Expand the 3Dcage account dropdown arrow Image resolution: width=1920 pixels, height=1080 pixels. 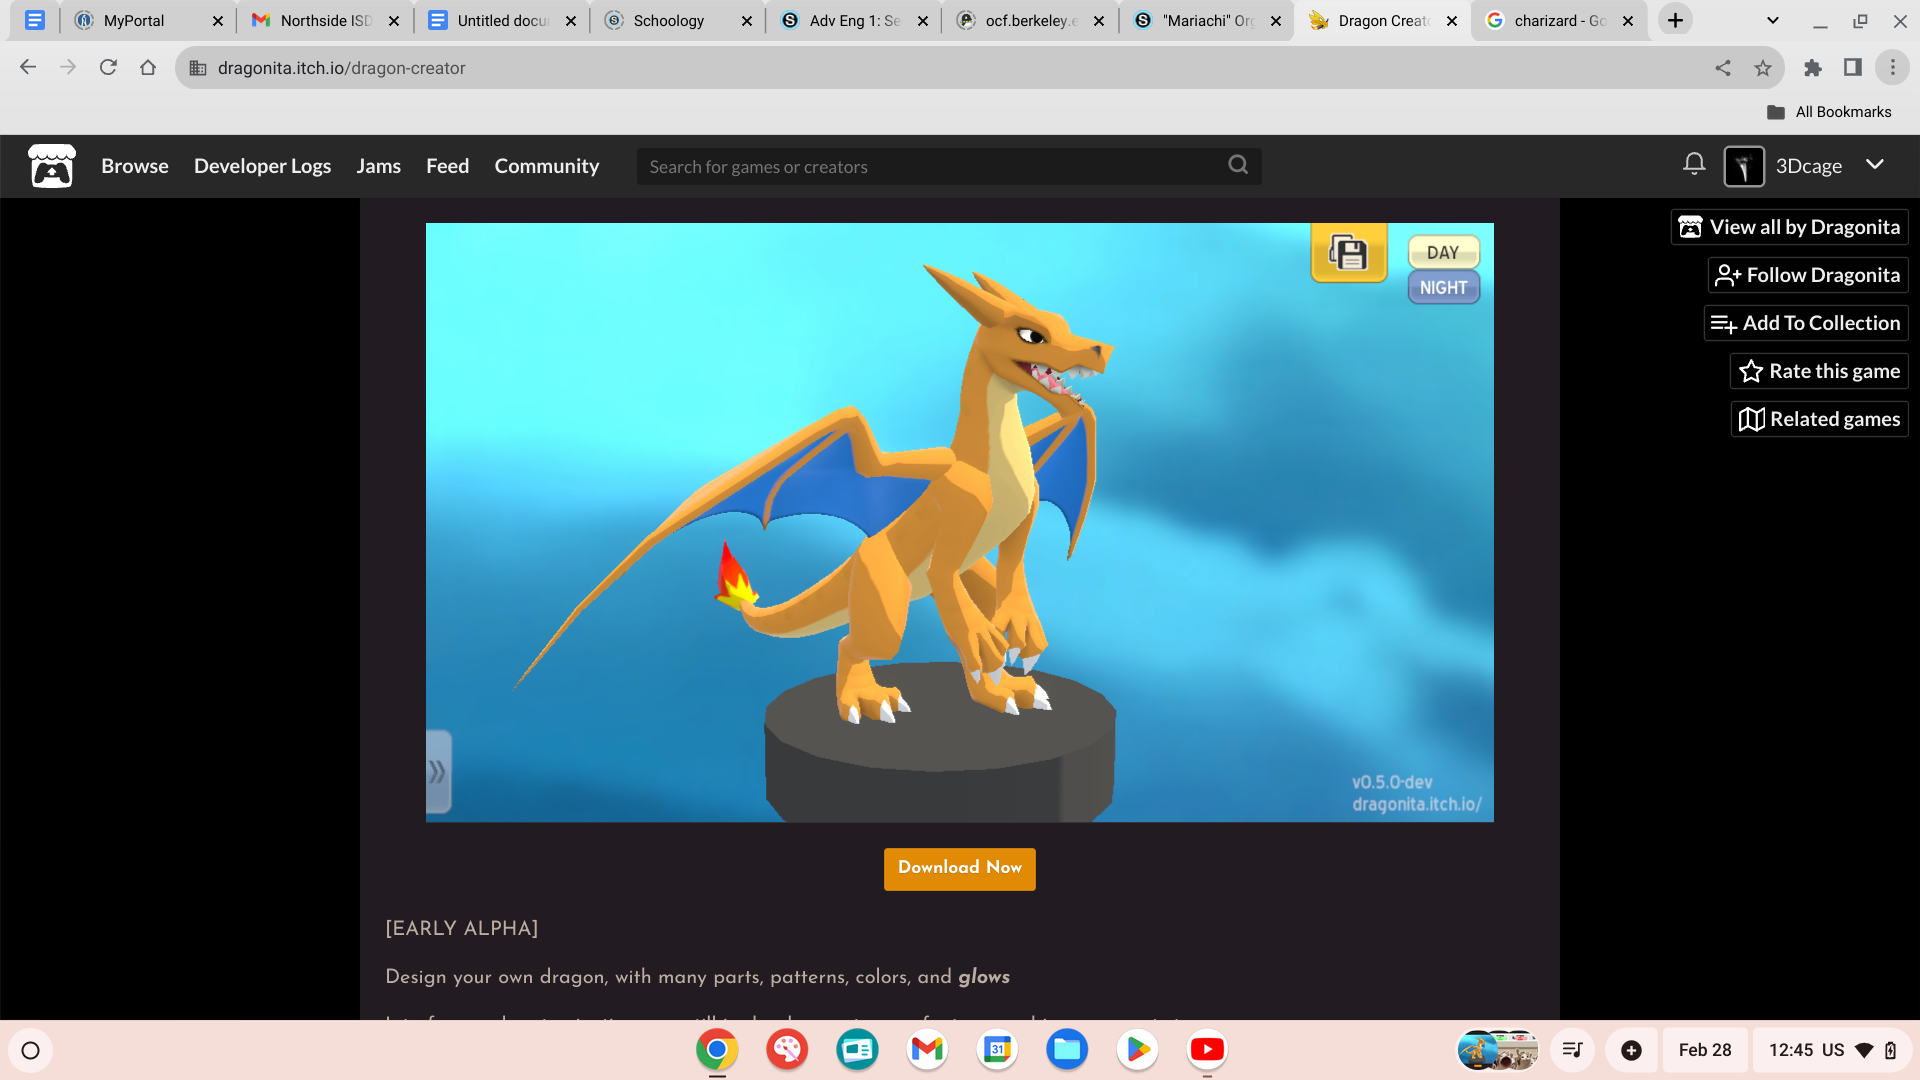[x=1875, y=164]
